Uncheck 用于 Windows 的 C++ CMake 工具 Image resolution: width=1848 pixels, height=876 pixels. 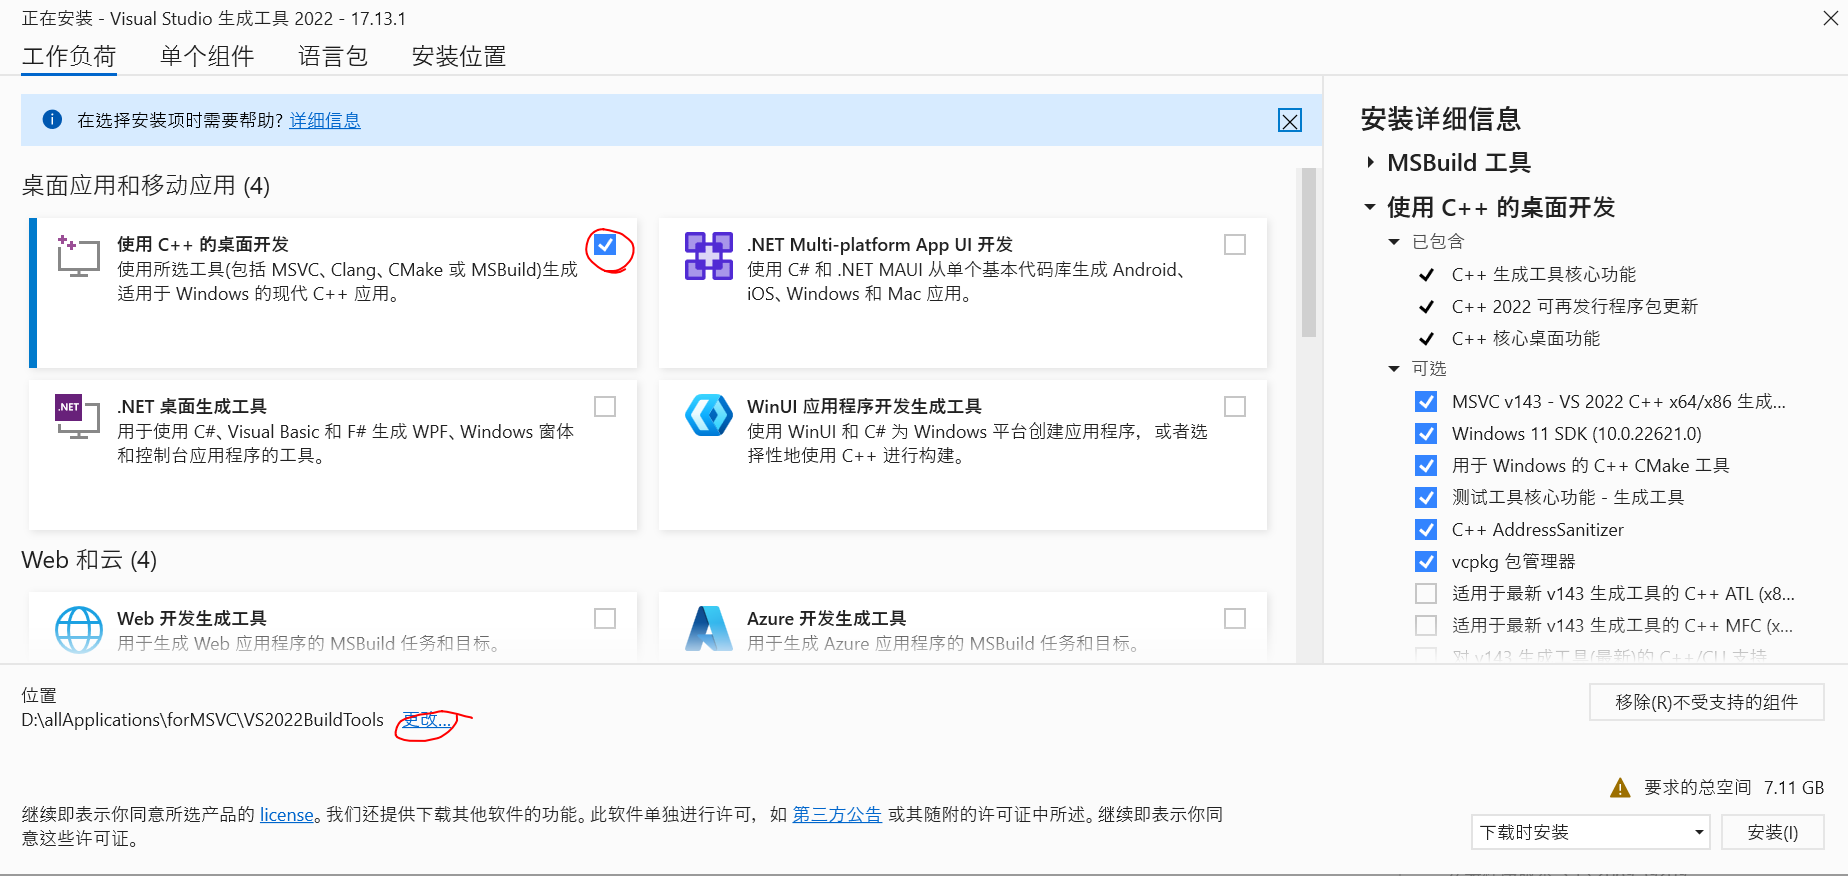coord(1426,466)
